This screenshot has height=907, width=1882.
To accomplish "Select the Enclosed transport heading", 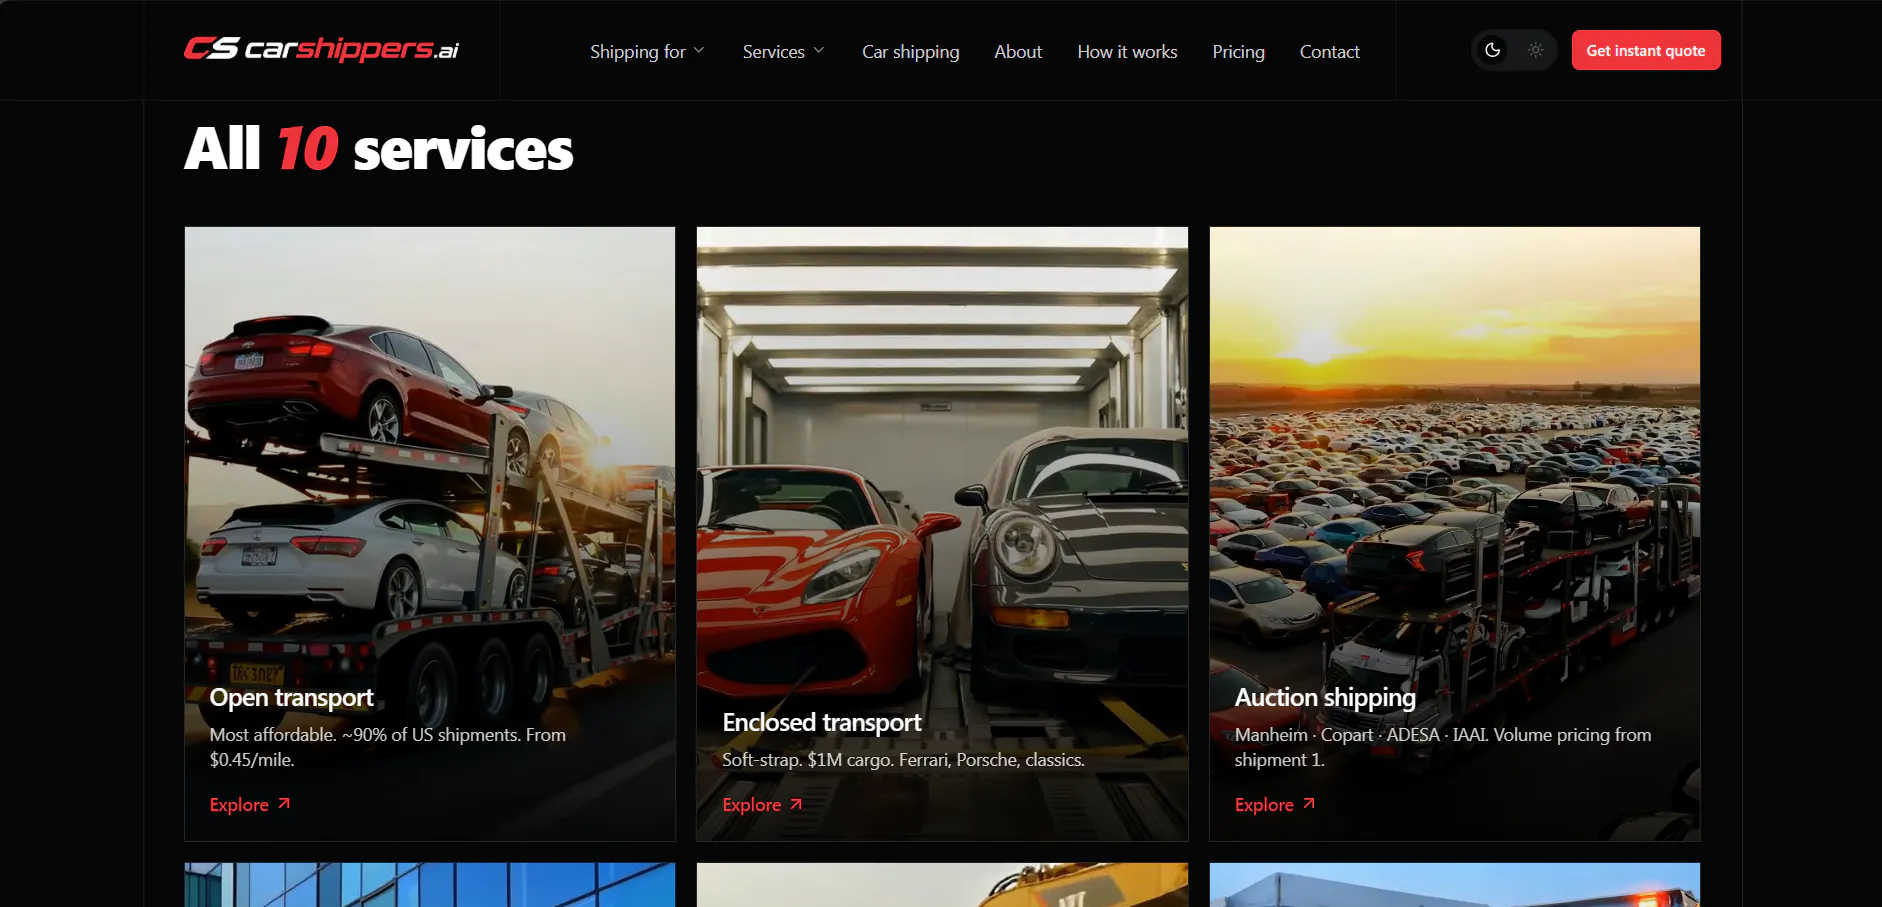I will [x=822, y=722].
